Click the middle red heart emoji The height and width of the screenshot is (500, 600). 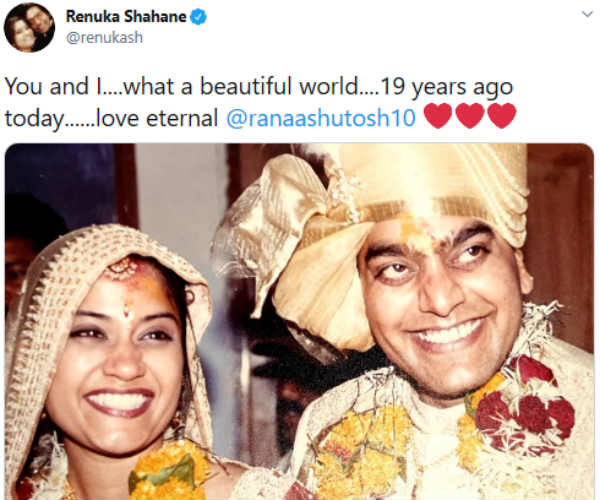pyautogui.click(x=471, y=116)
